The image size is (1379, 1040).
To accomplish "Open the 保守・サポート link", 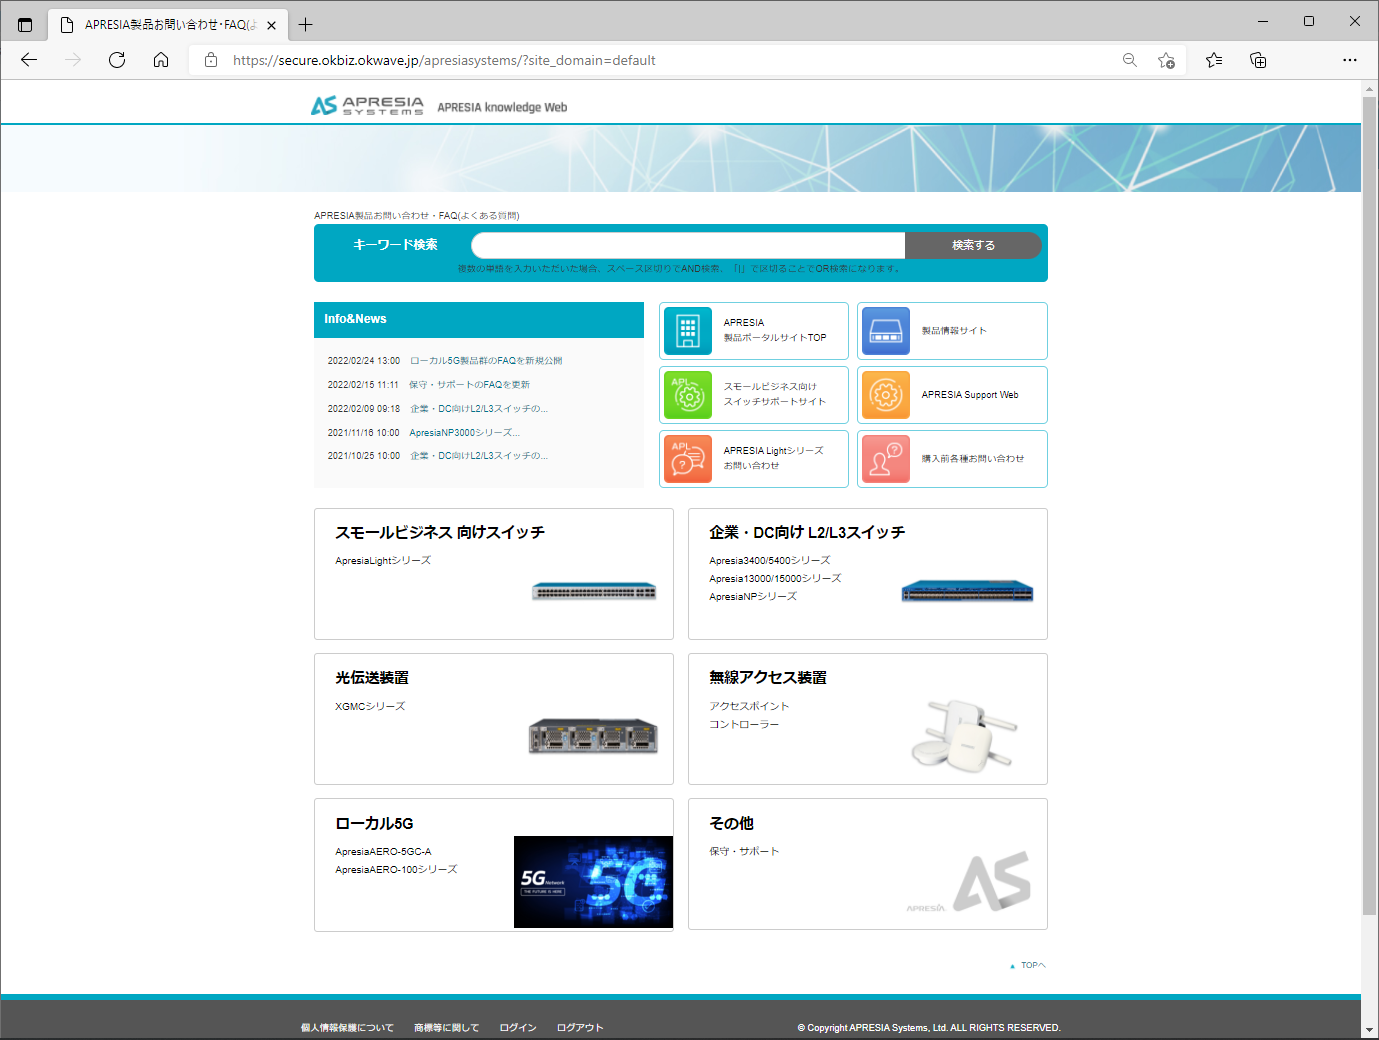I will 744,852.
